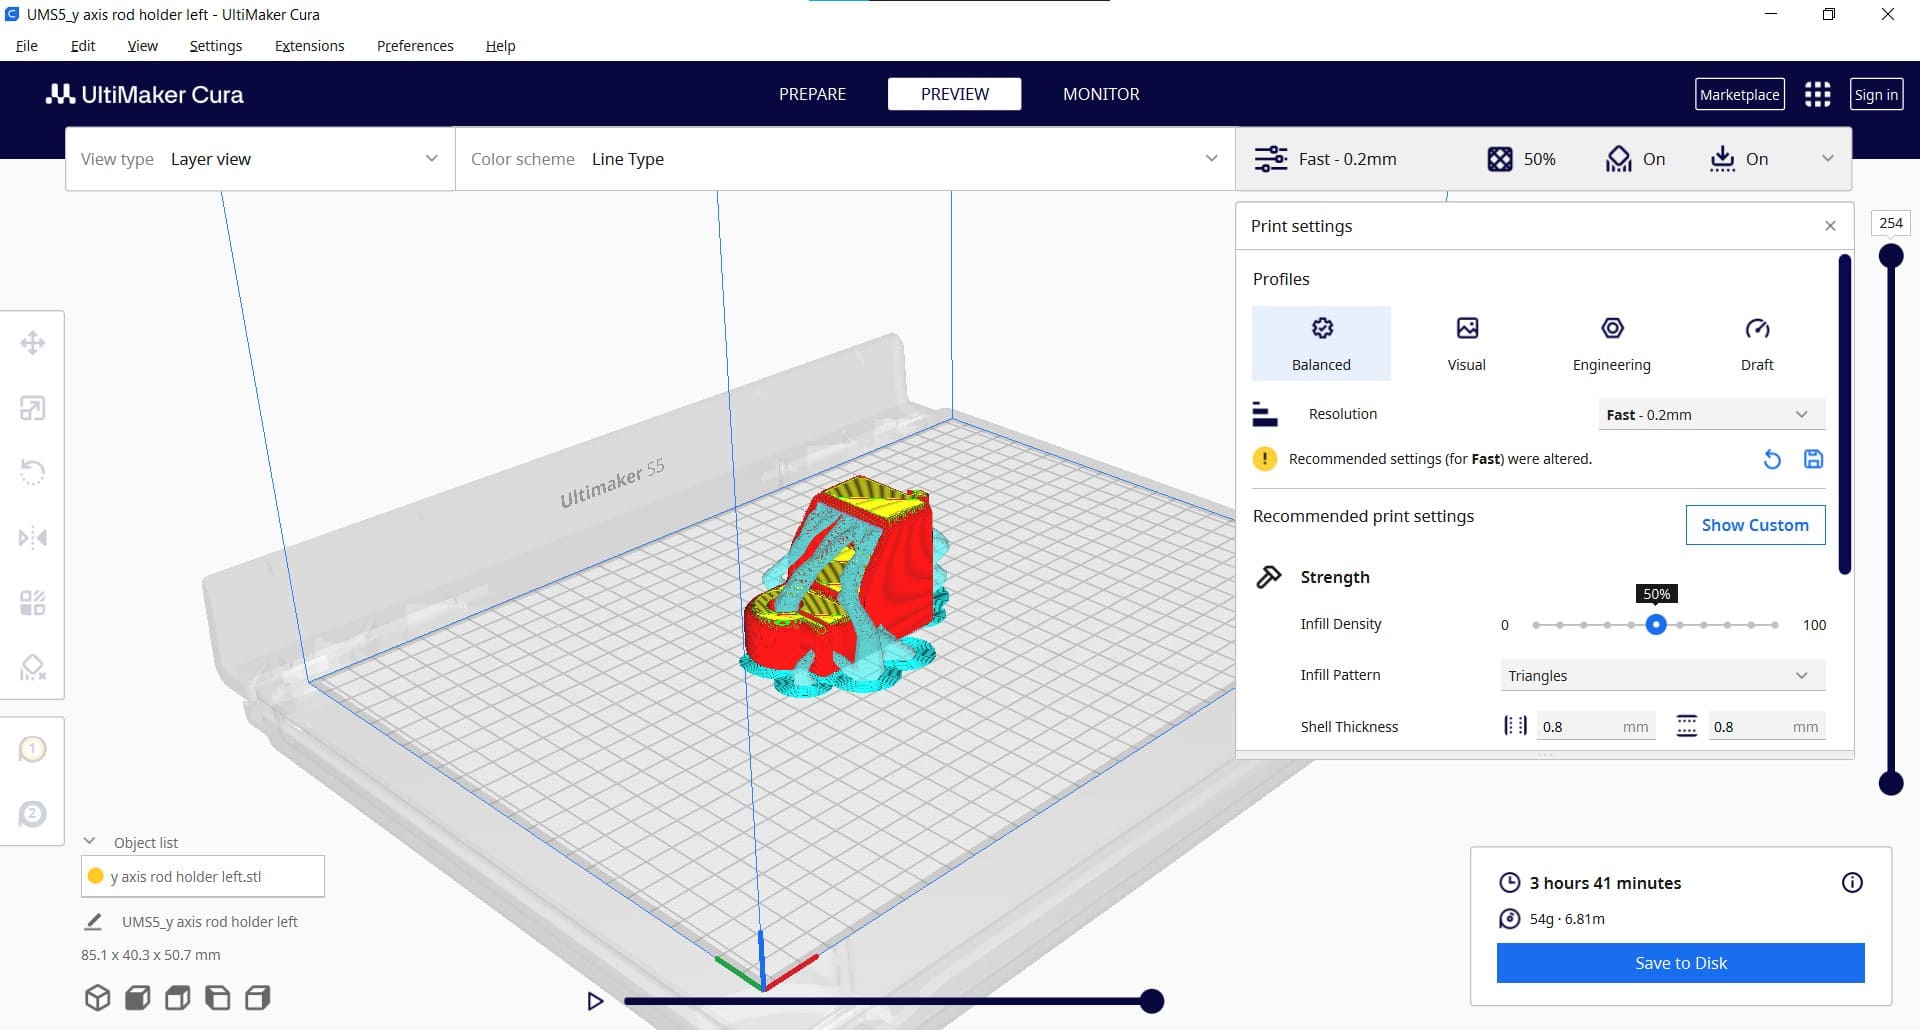This screenshot has width=1920, height=1030.
Task: Click the Resolution layers icon
Action: click(1265, 414)
